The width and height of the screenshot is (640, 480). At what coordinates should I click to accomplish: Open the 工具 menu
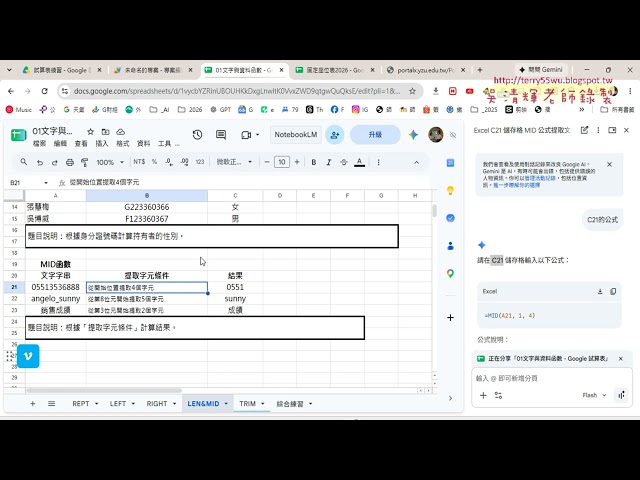pyautogui.click(x=164, y=144)
